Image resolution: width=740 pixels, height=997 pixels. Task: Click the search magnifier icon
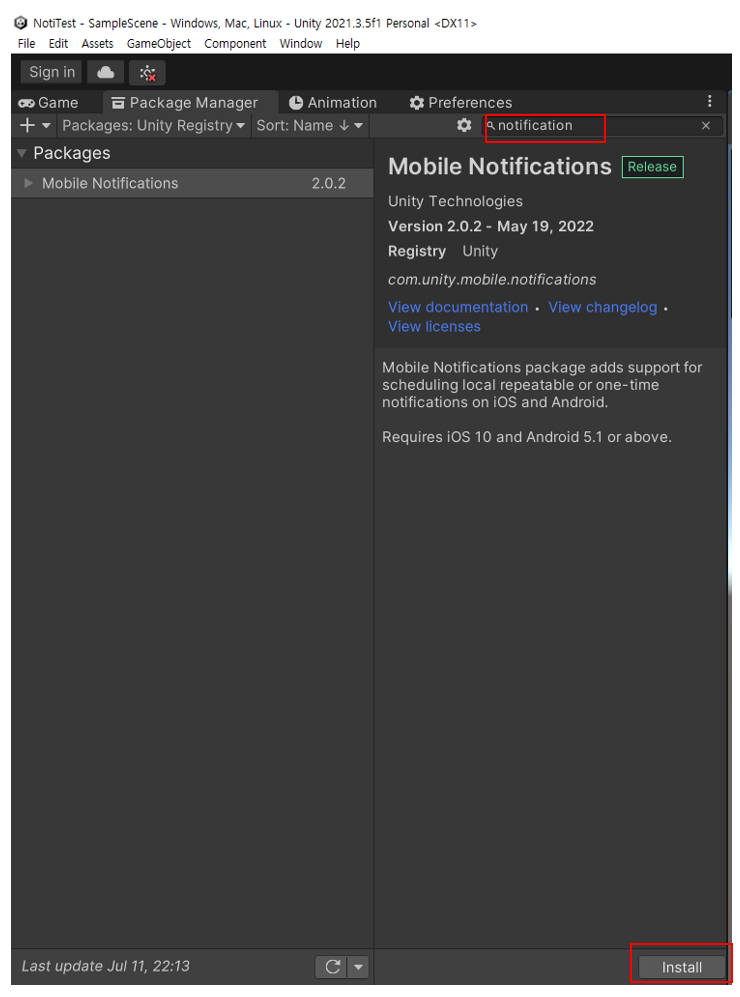491,125
